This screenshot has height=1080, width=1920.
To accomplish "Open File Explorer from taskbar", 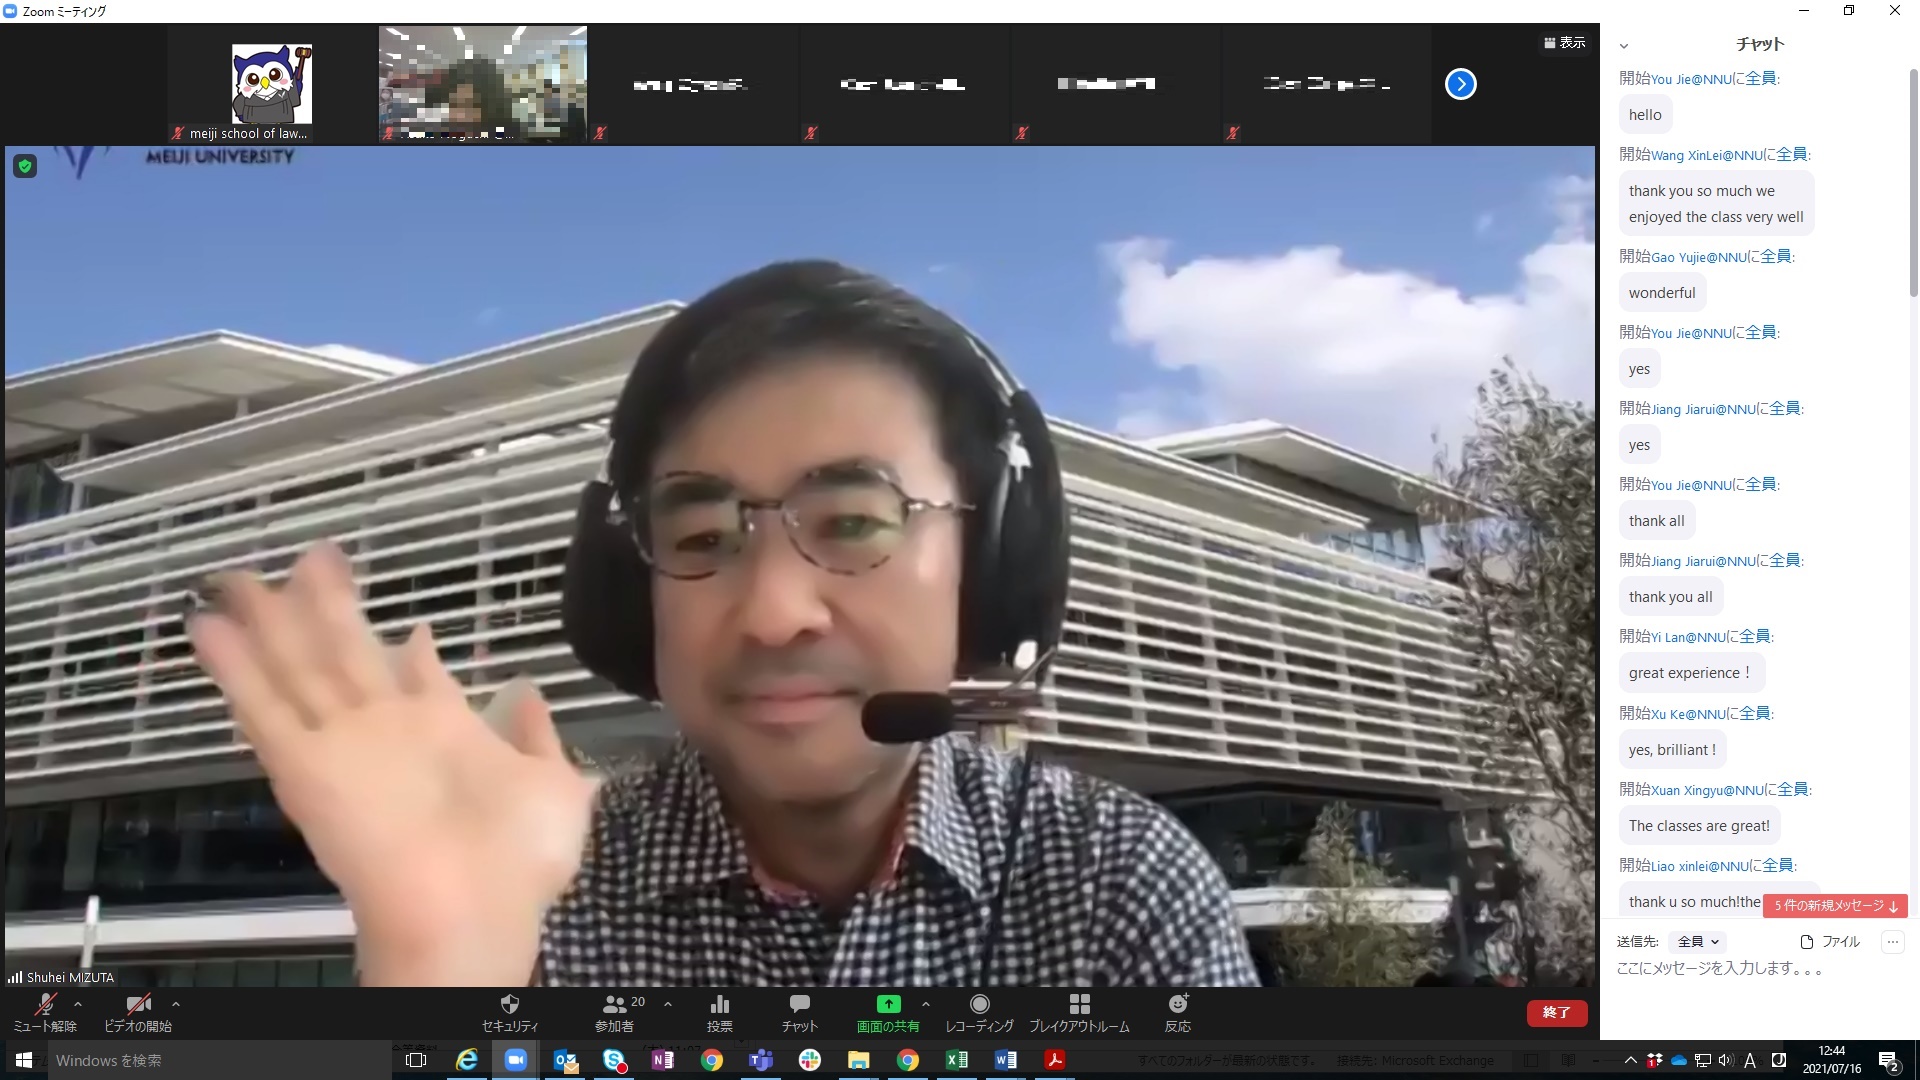I will coord(859,1060).
